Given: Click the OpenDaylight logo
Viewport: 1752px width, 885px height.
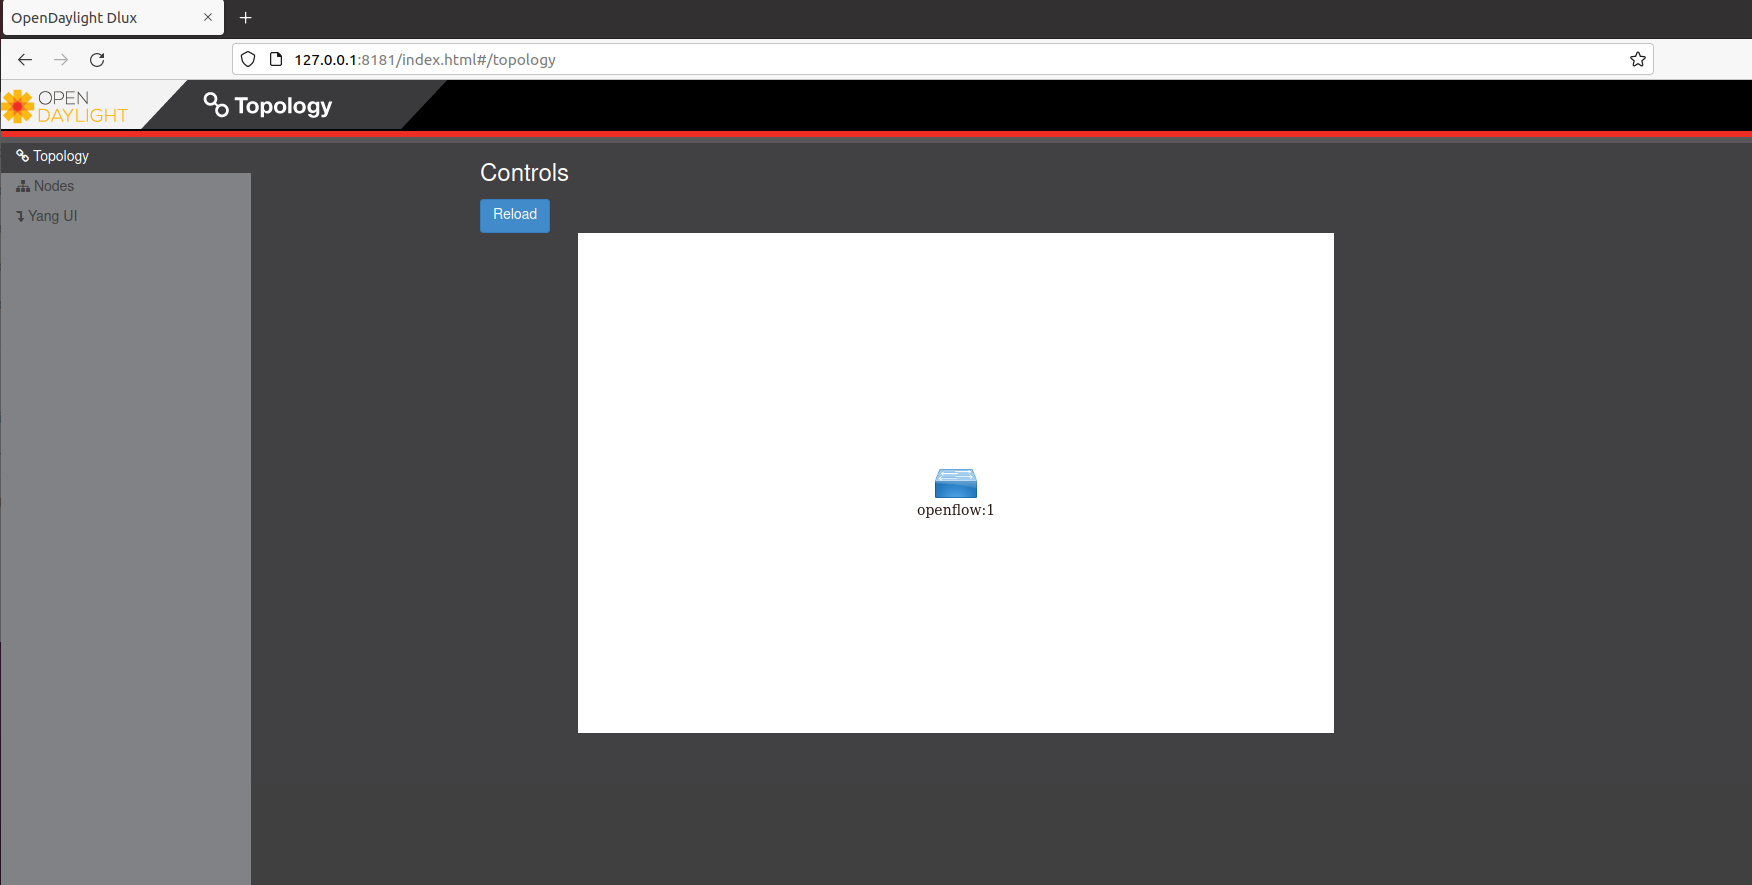Looking at the screenshot, I should point(66,107).
